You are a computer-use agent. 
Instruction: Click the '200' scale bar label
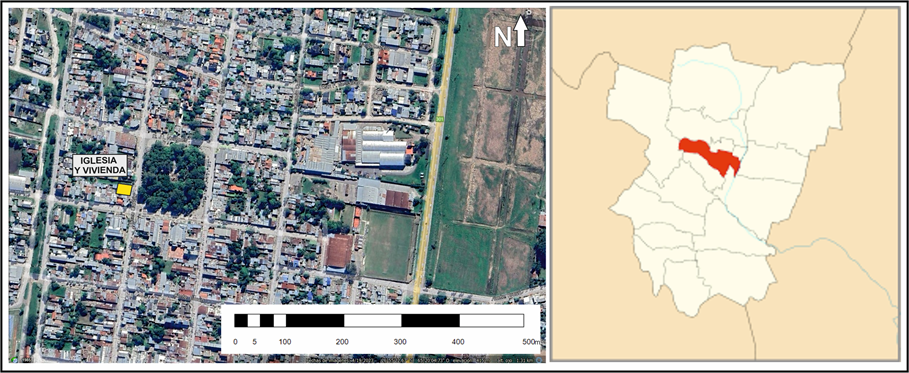point(343,342)
